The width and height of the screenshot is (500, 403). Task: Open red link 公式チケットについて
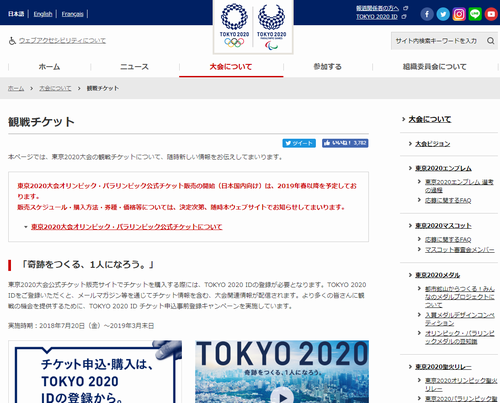[127, 227]
